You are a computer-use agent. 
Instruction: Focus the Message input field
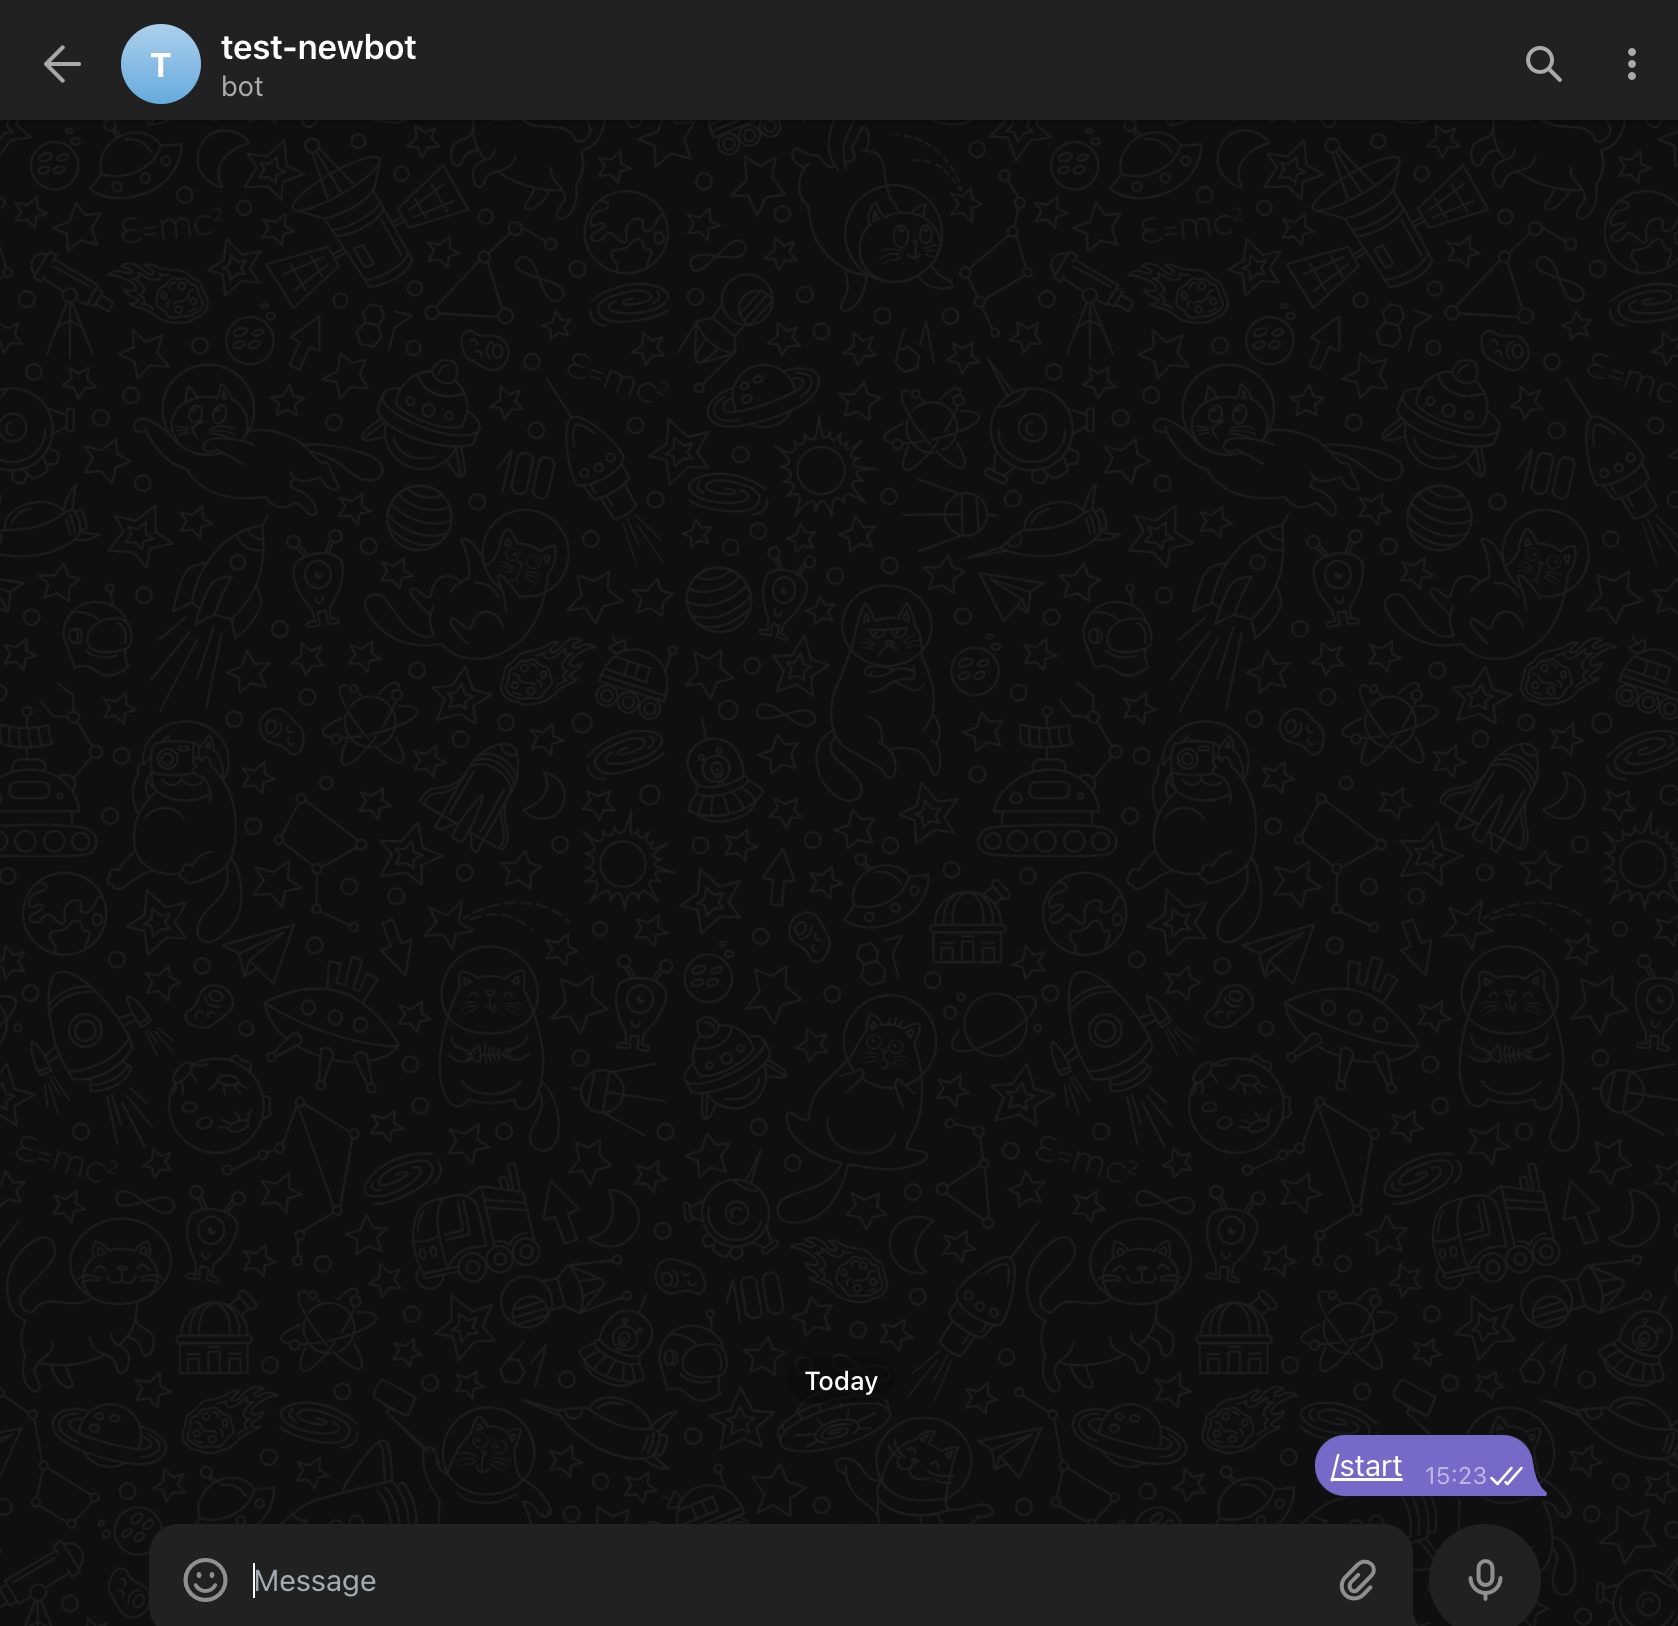pyautogui.click(x=700, y=1580)
